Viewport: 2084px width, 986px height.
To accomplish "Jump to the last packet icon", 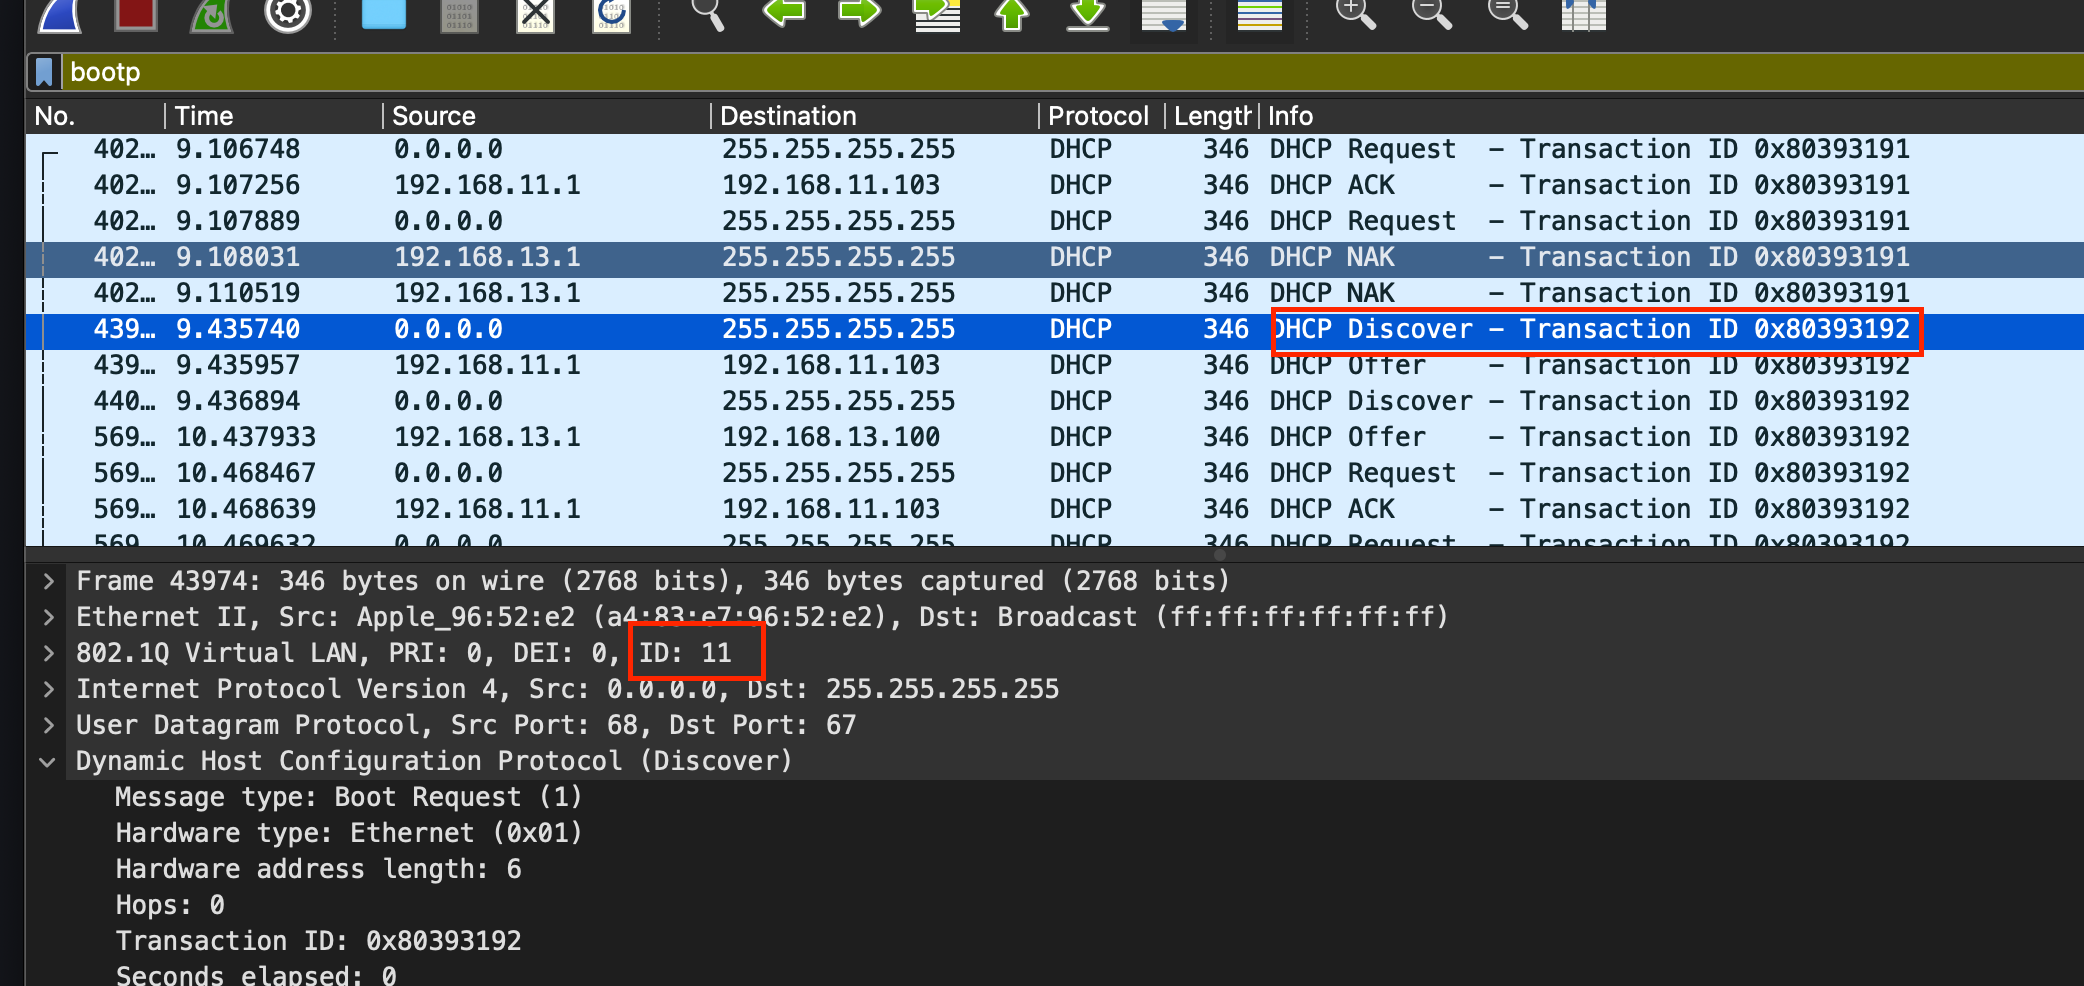I will 1087,14.
